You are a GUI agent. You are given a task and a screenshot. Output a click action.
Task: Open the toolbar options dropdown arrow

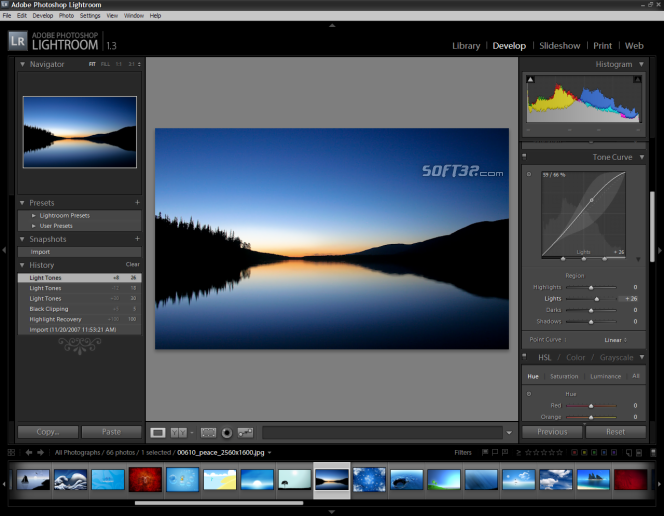click(509, 433)
